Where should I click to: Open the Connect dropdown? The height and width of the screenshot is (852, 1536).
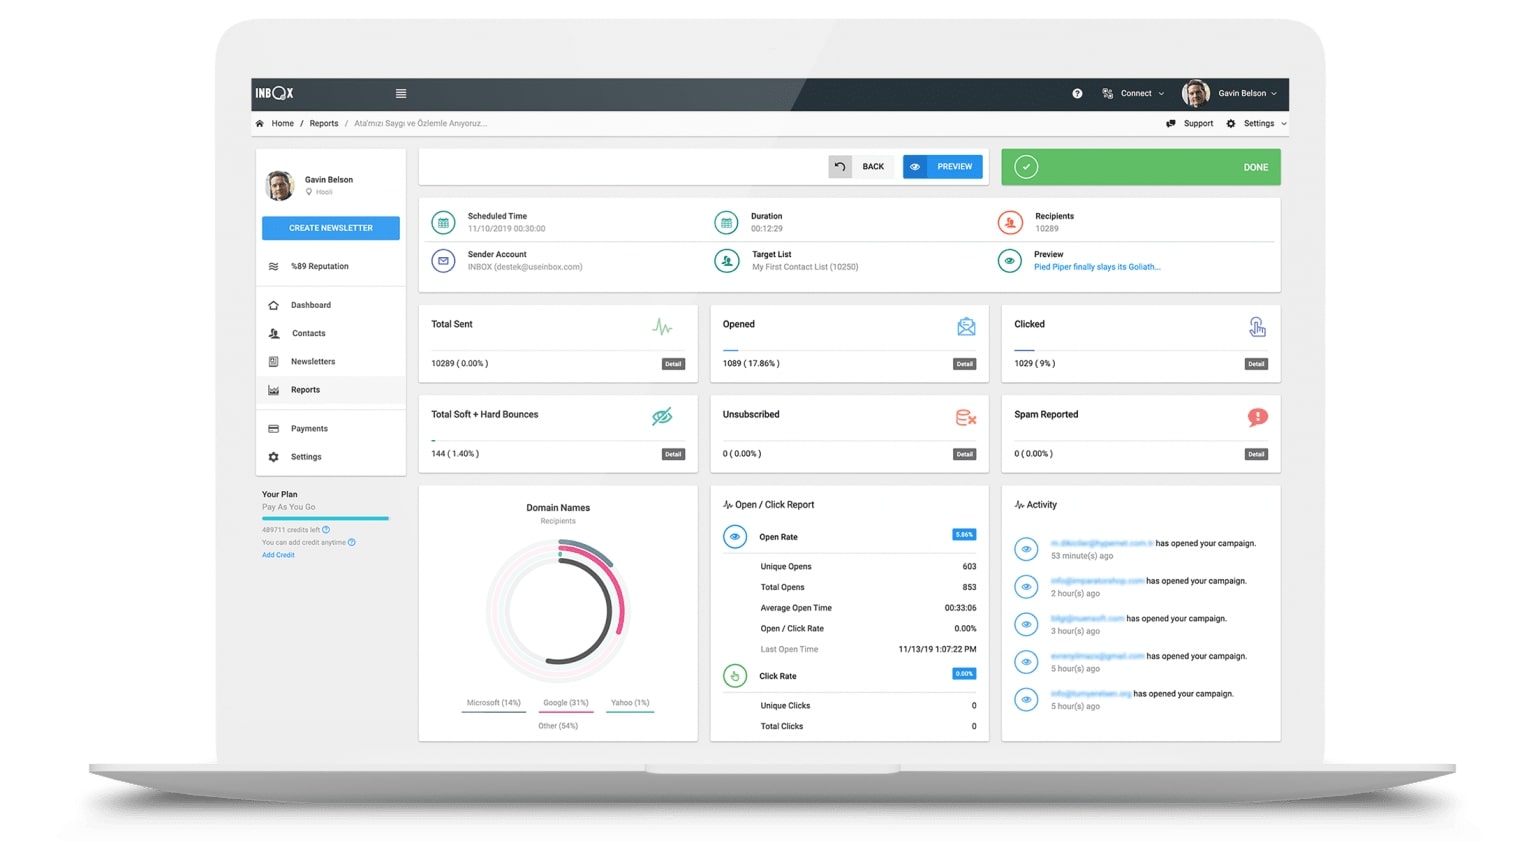pos(1133,93)
